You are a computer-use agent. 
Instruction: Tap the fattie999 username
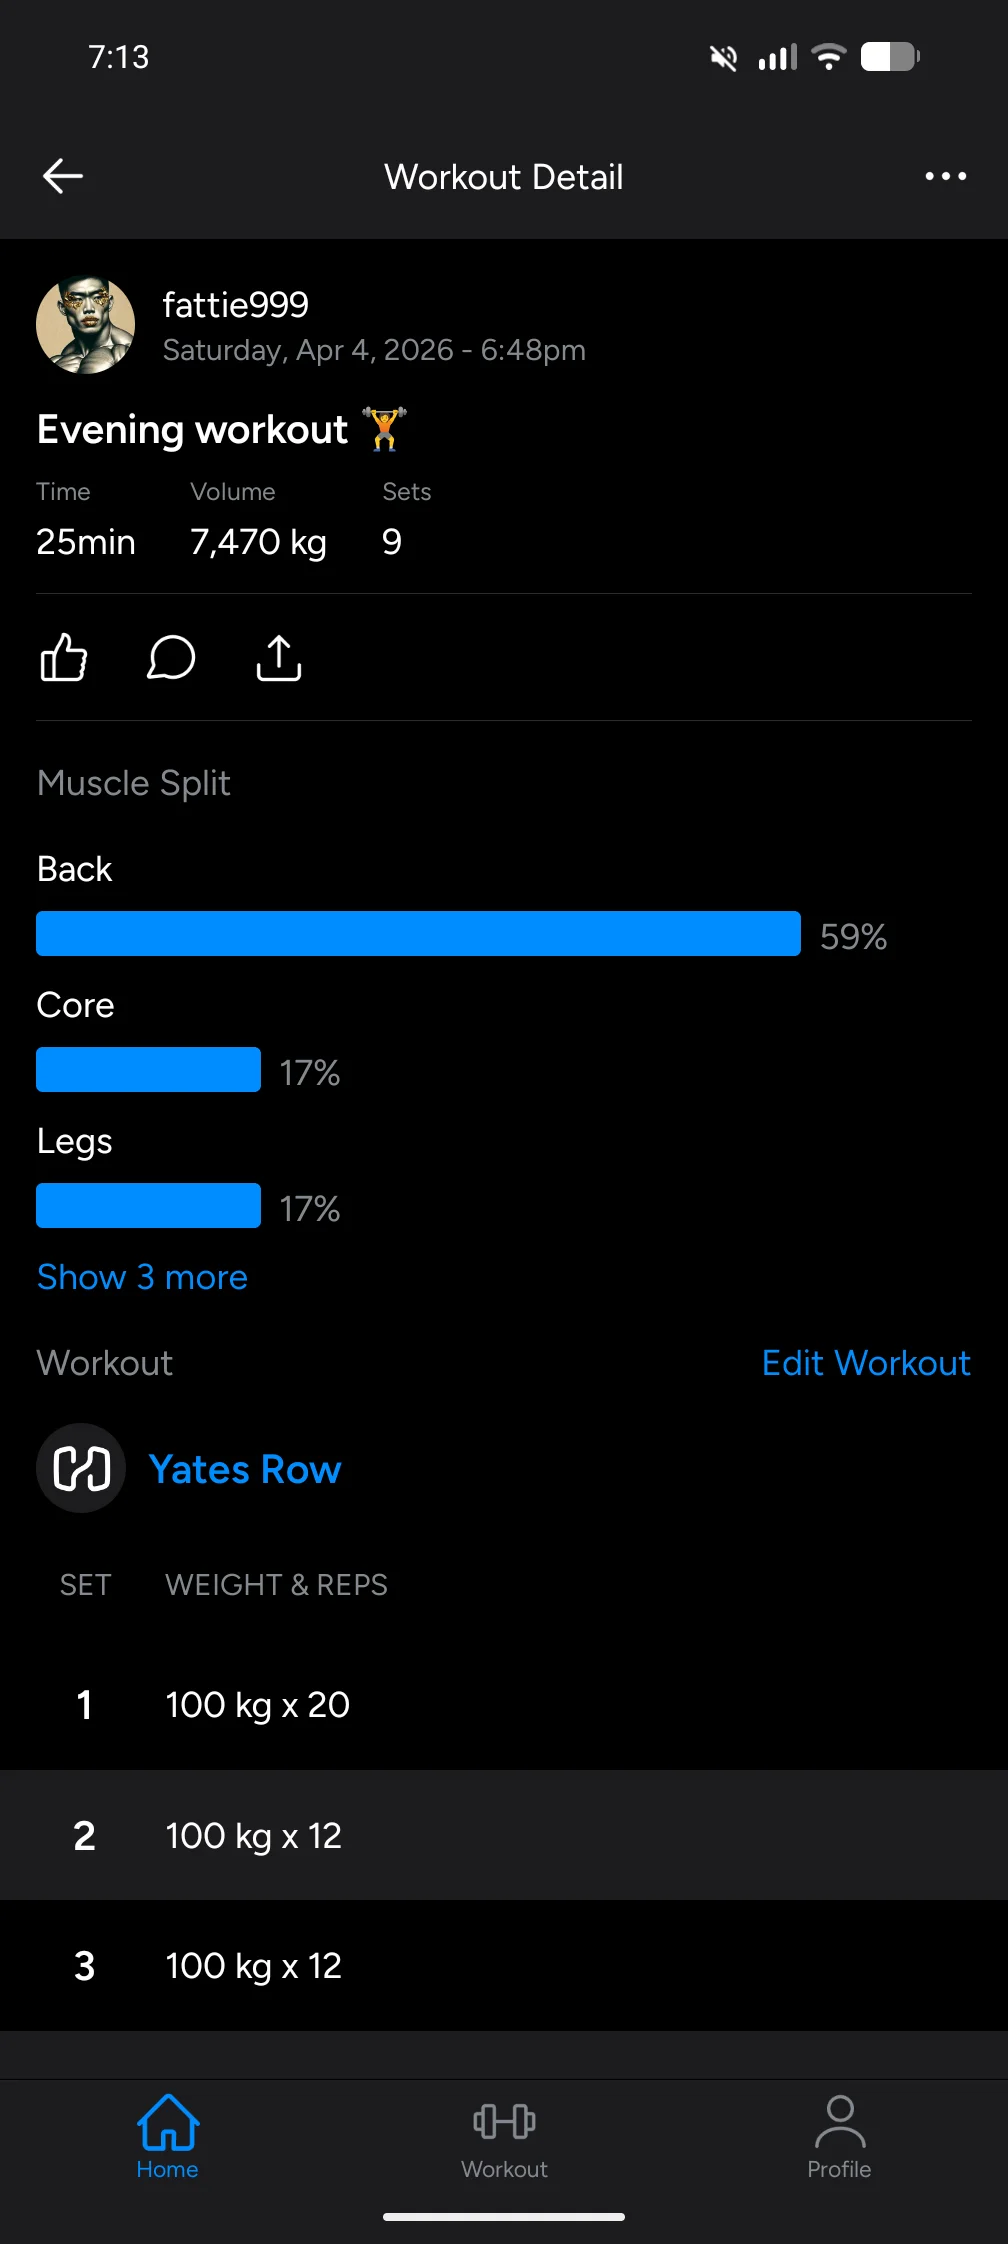click(236, 305)
